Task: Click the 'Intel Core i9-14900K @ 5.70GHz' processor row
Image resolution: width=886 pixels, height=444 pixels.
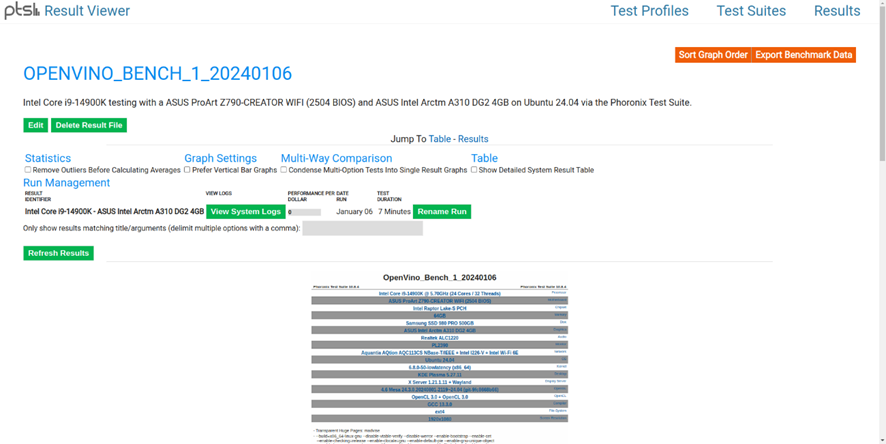Action: (x=440, y=294)
